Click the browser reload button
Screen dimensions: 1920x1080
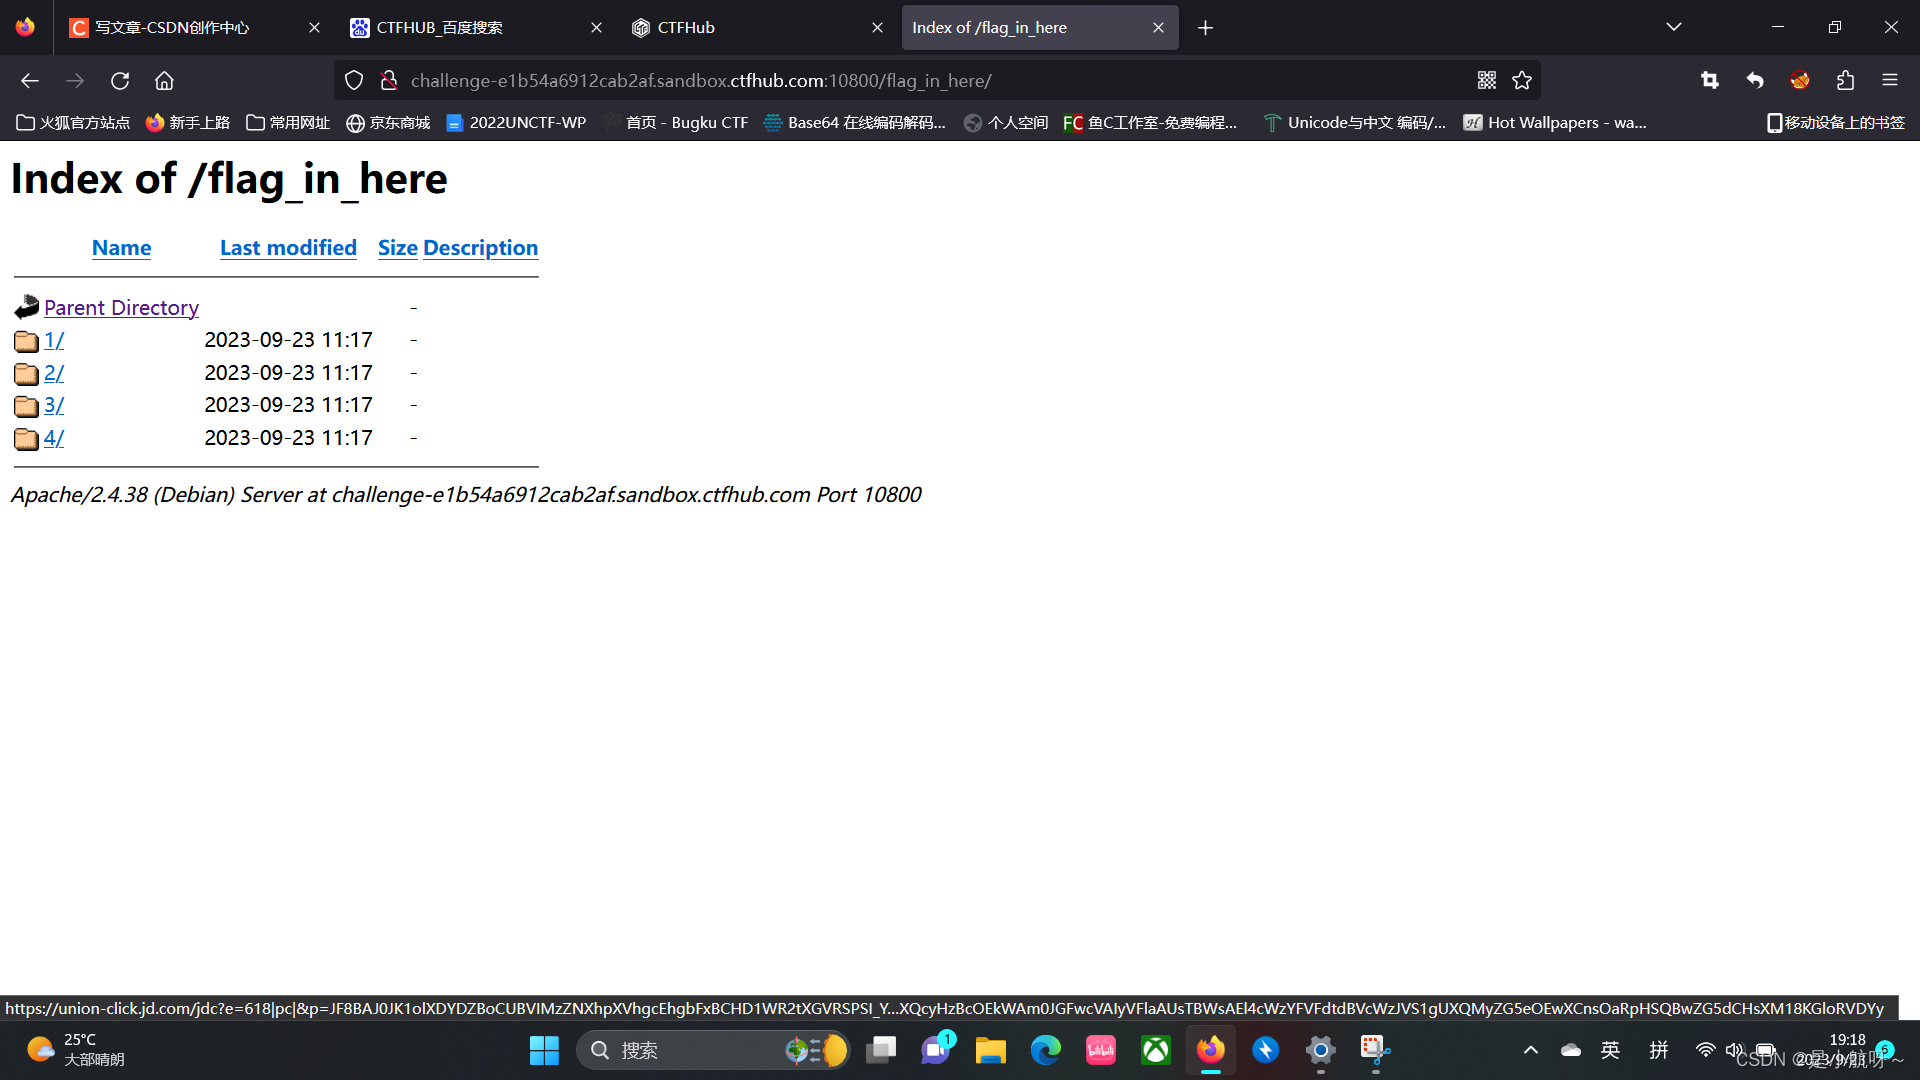(x=120, y=81)
